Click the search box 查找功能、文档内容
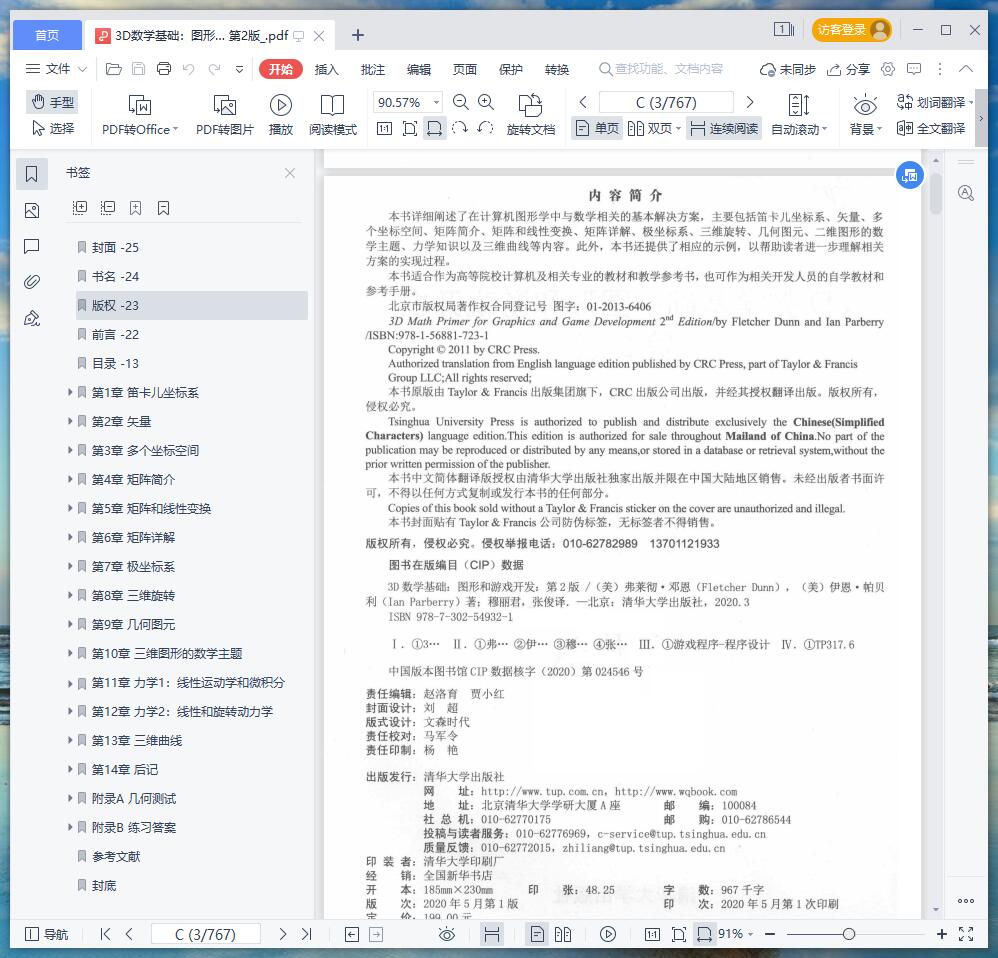998x958 pixels. pyautogui.click(x=662, y=69)
